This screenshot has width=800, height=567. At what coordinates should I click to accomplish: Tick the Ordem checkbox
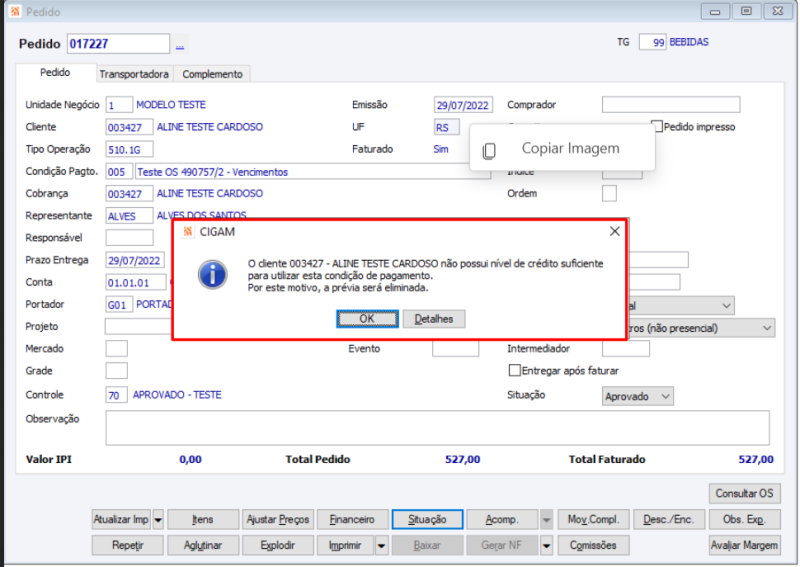(x=609, y=193)
